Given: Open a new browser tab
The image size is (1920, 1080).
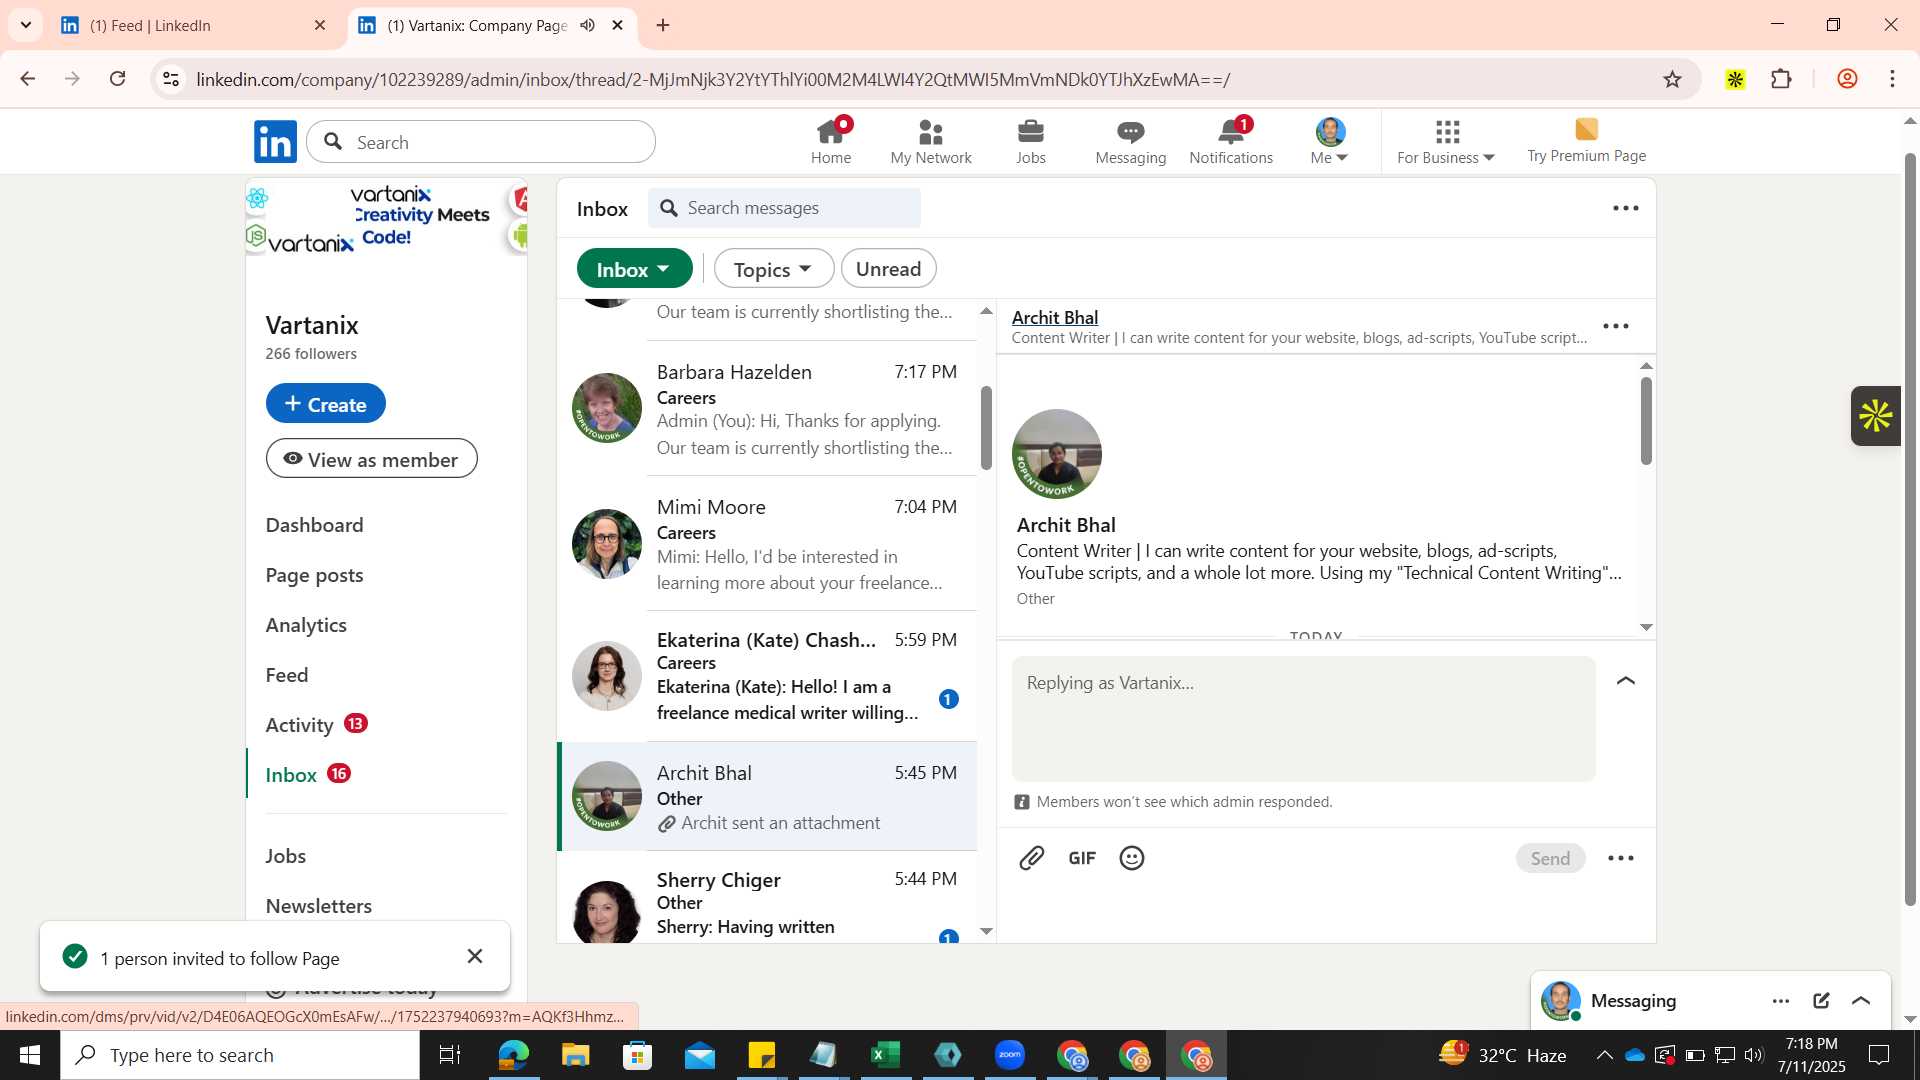Looking at the screenshot, I should [x=663, y=25].
